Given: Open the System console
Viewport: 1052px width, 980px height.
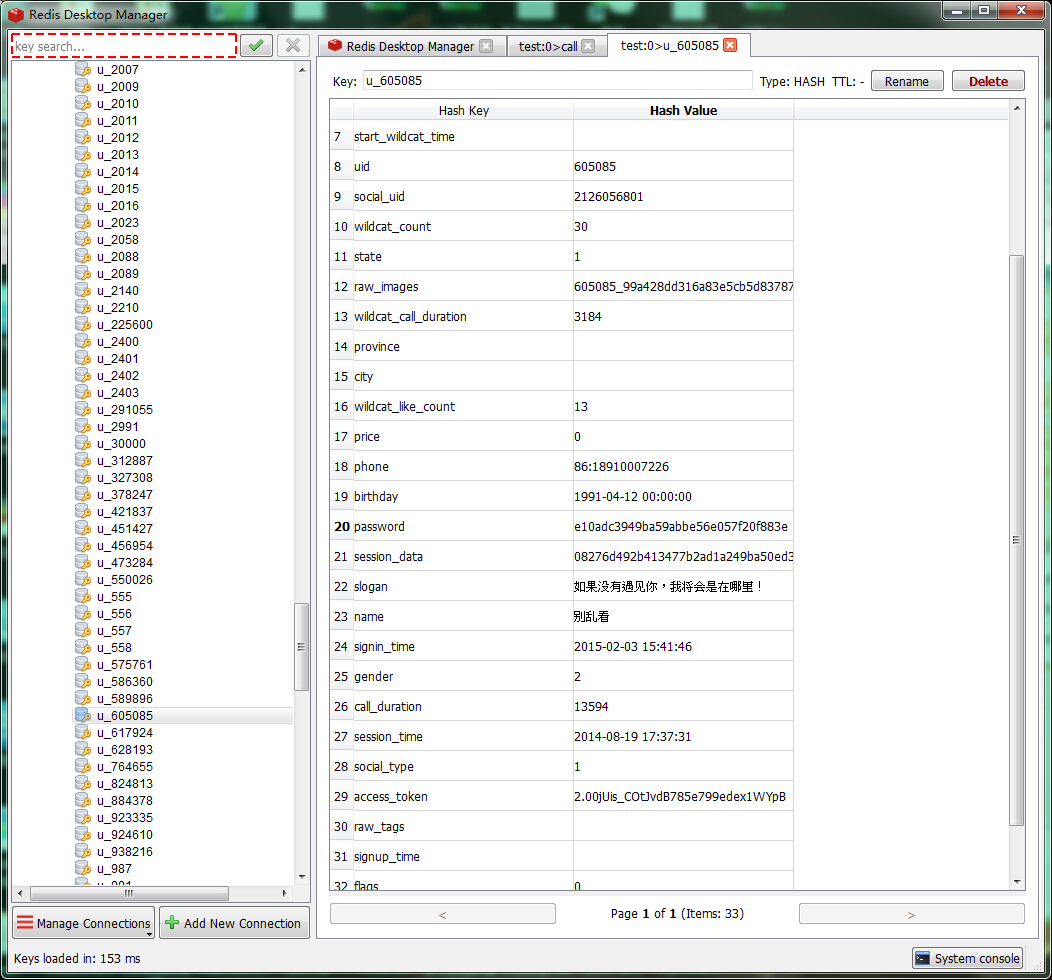Looking at the screenshot, I should (x=968, y=958).
